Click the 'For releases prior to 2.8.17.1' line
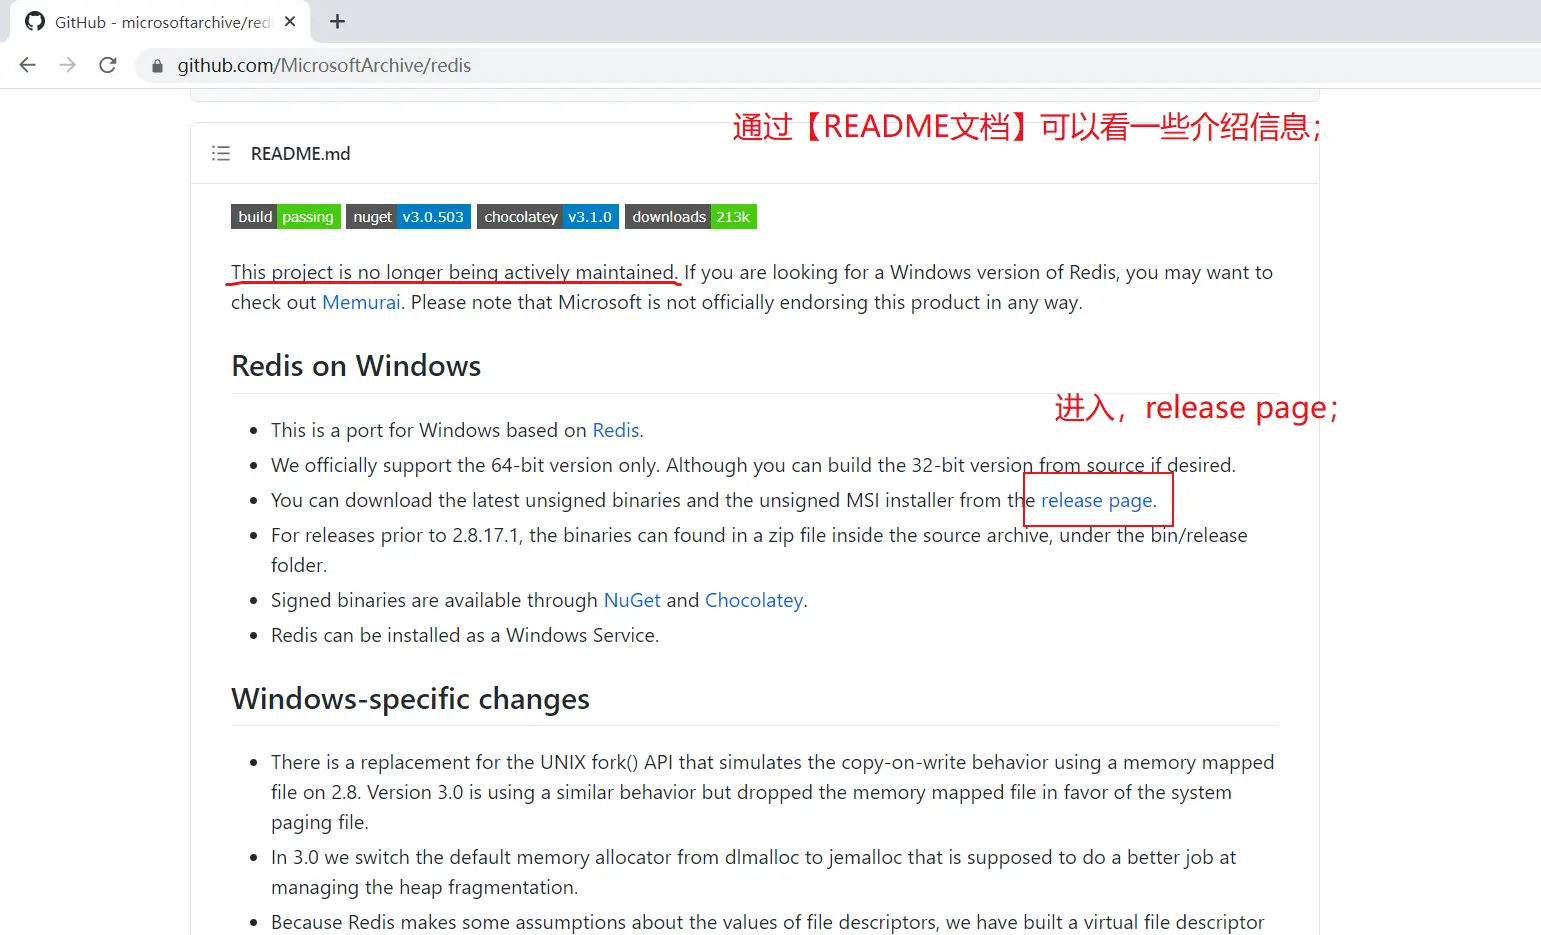Image resolution: width=1541 pixels, height=935 pixels. (x=759, y=550)
